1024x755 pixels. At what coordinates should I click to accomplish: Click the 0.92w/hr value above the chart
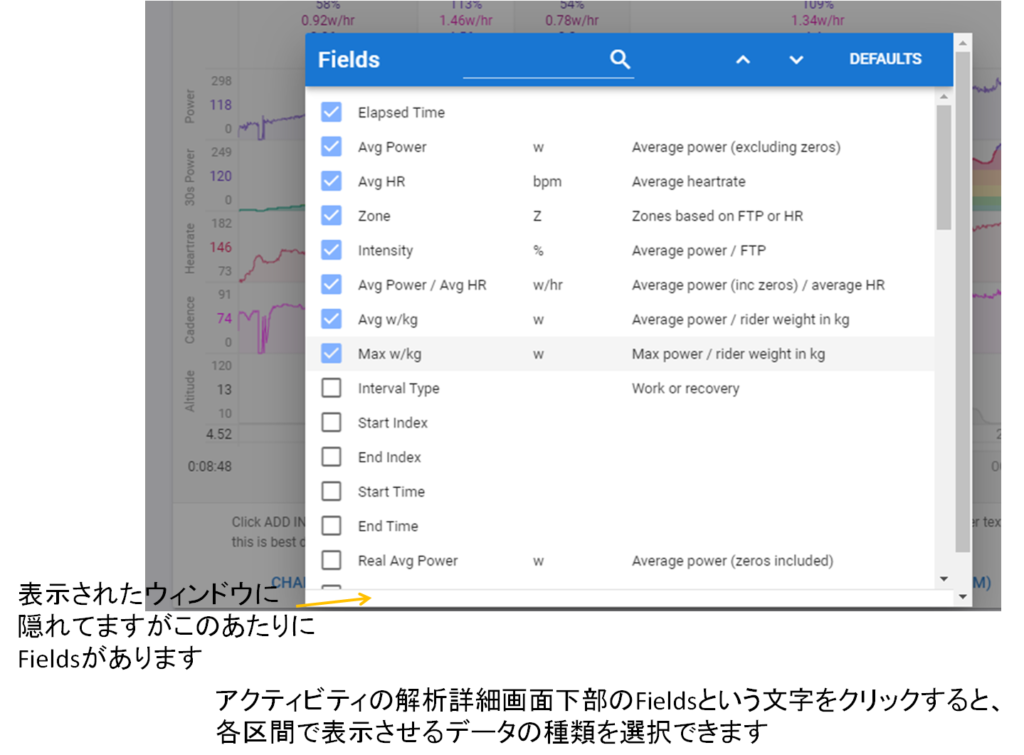[328, 20]
